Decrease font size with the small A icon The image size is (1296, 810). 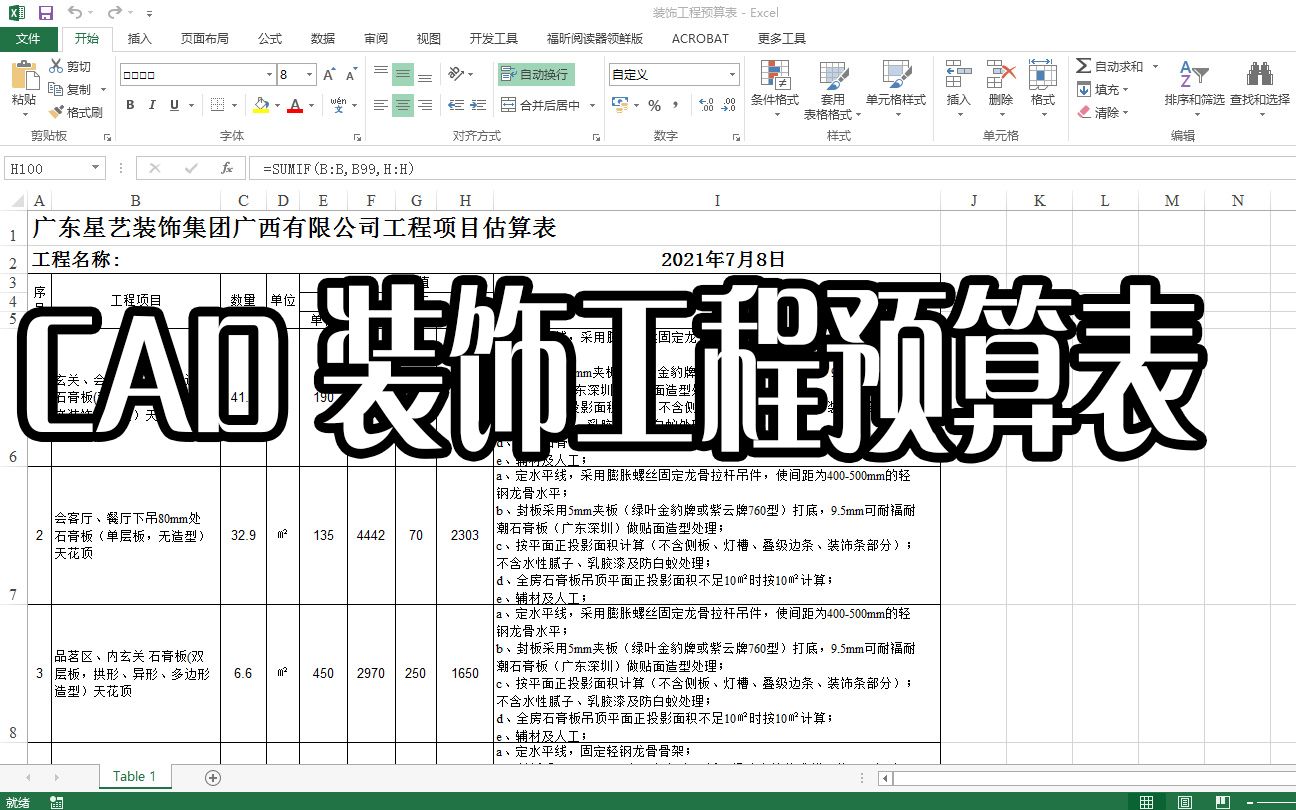(351, 75)
